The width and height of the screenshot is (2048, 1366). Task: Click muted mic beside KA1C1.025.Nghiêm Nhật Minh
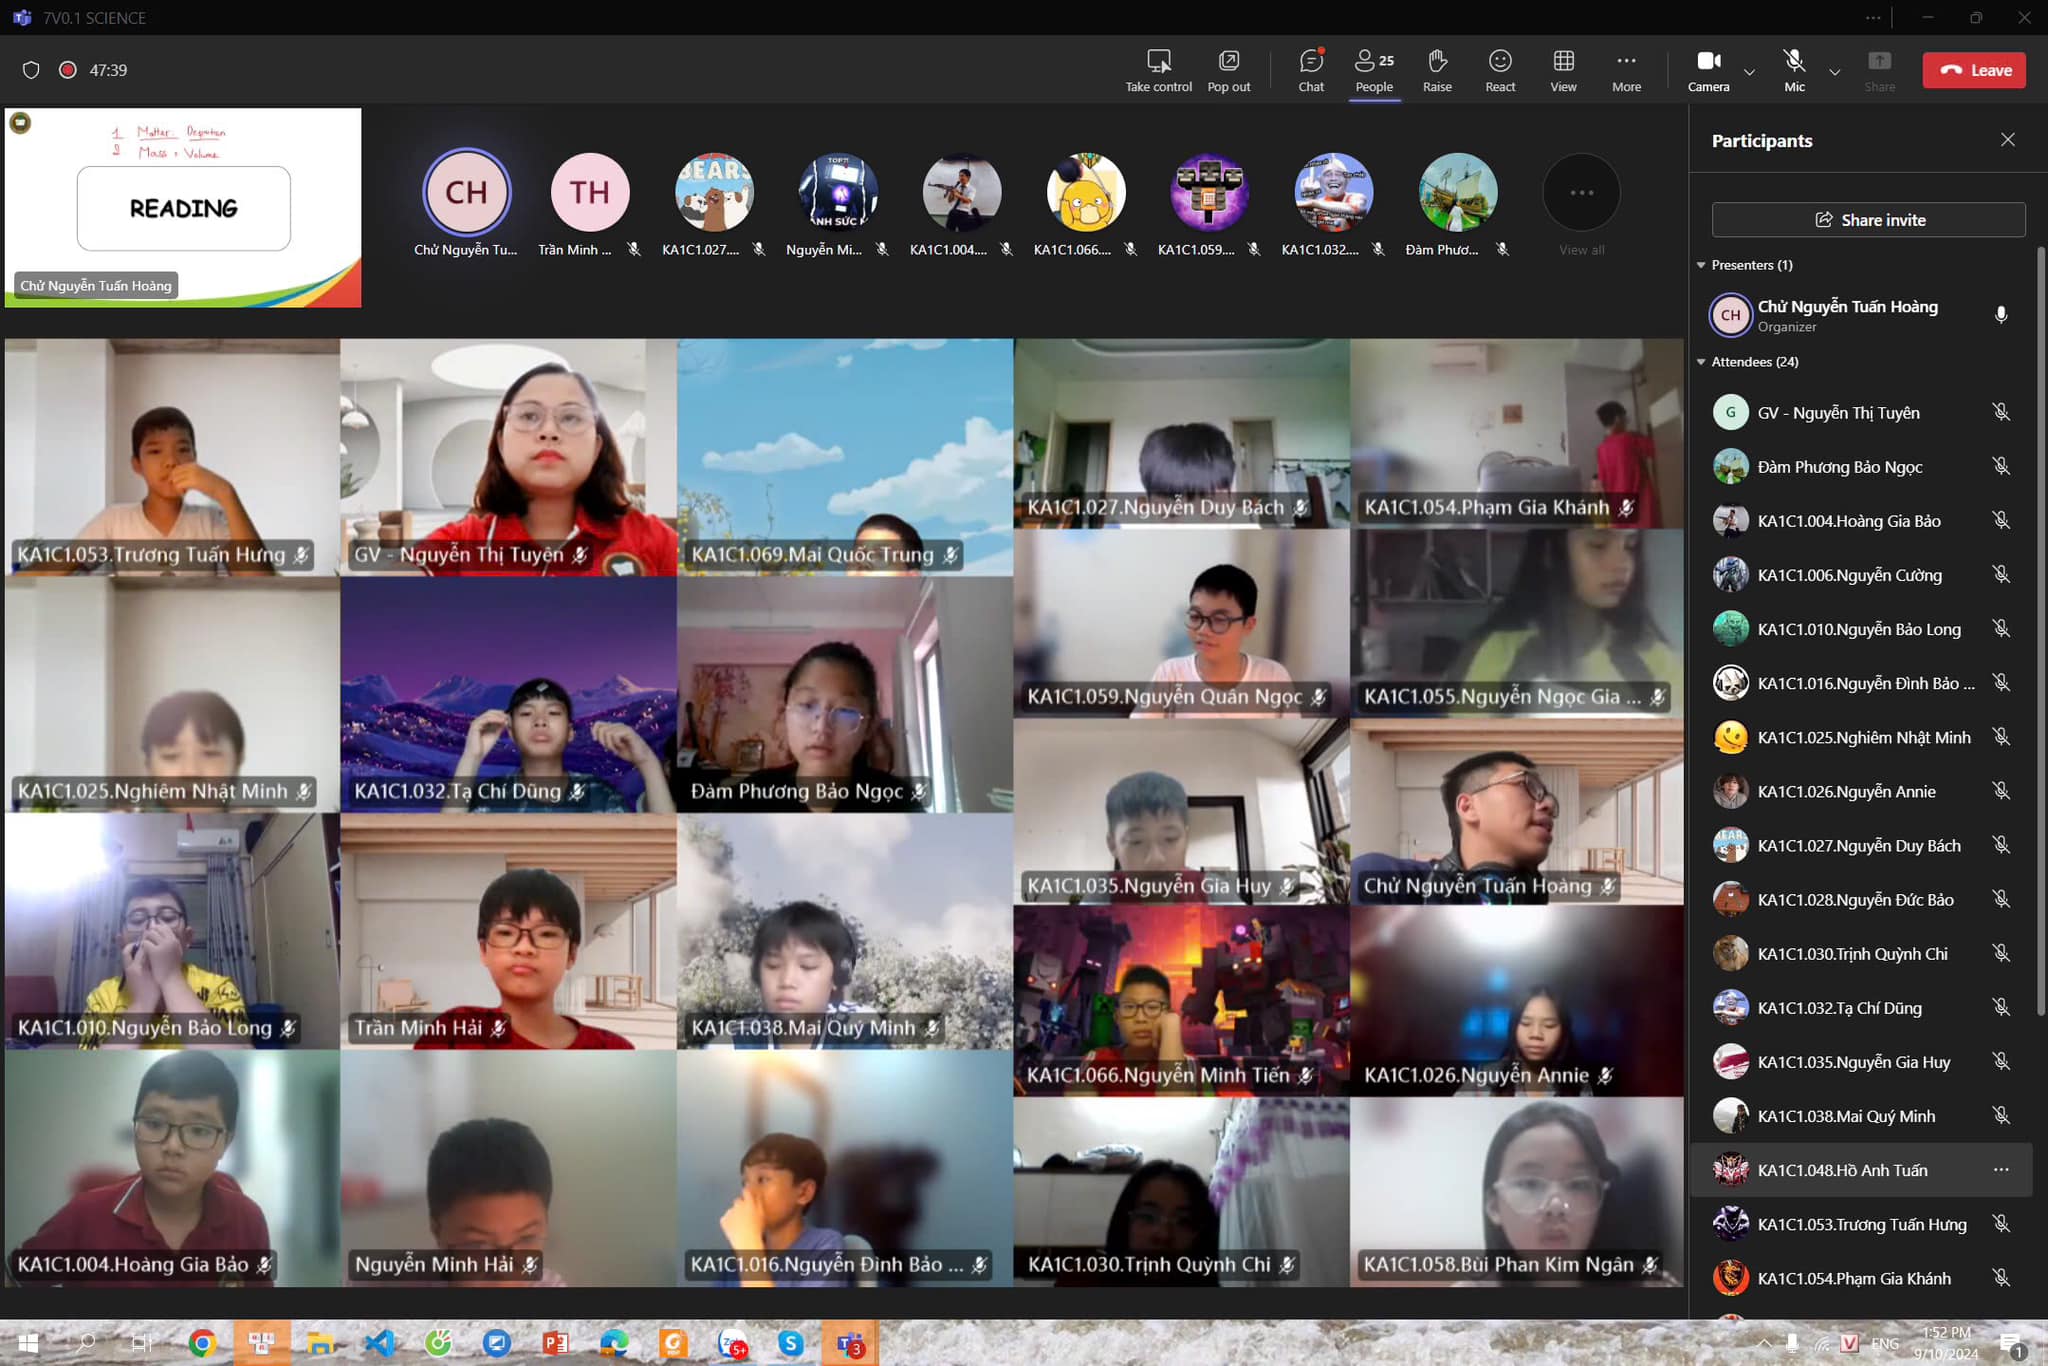2001,737
